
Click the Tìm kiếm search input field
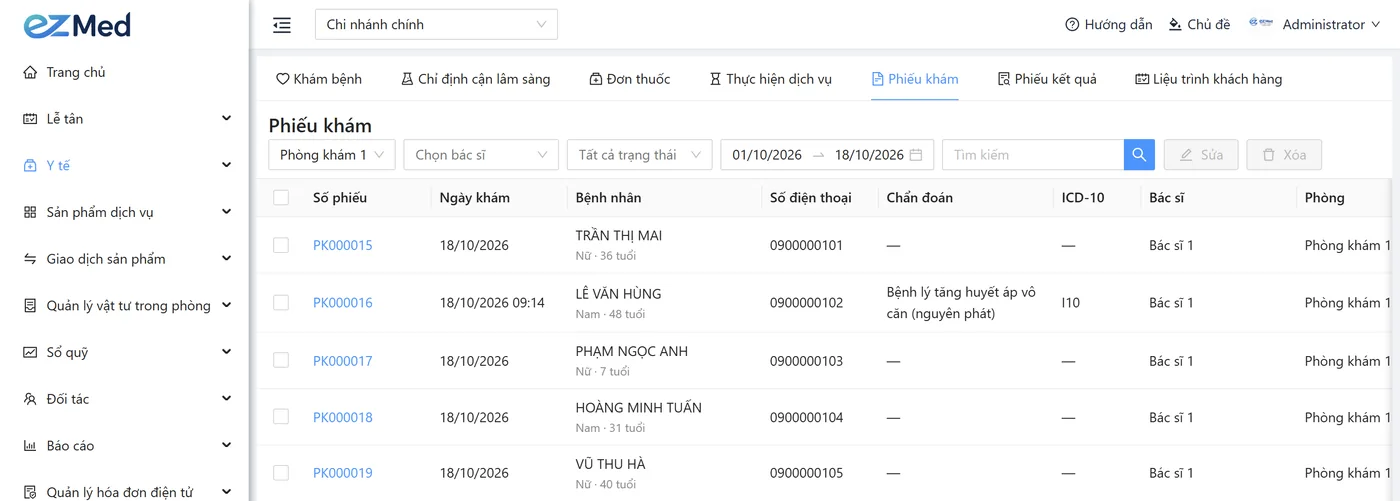click(1033, 155)
